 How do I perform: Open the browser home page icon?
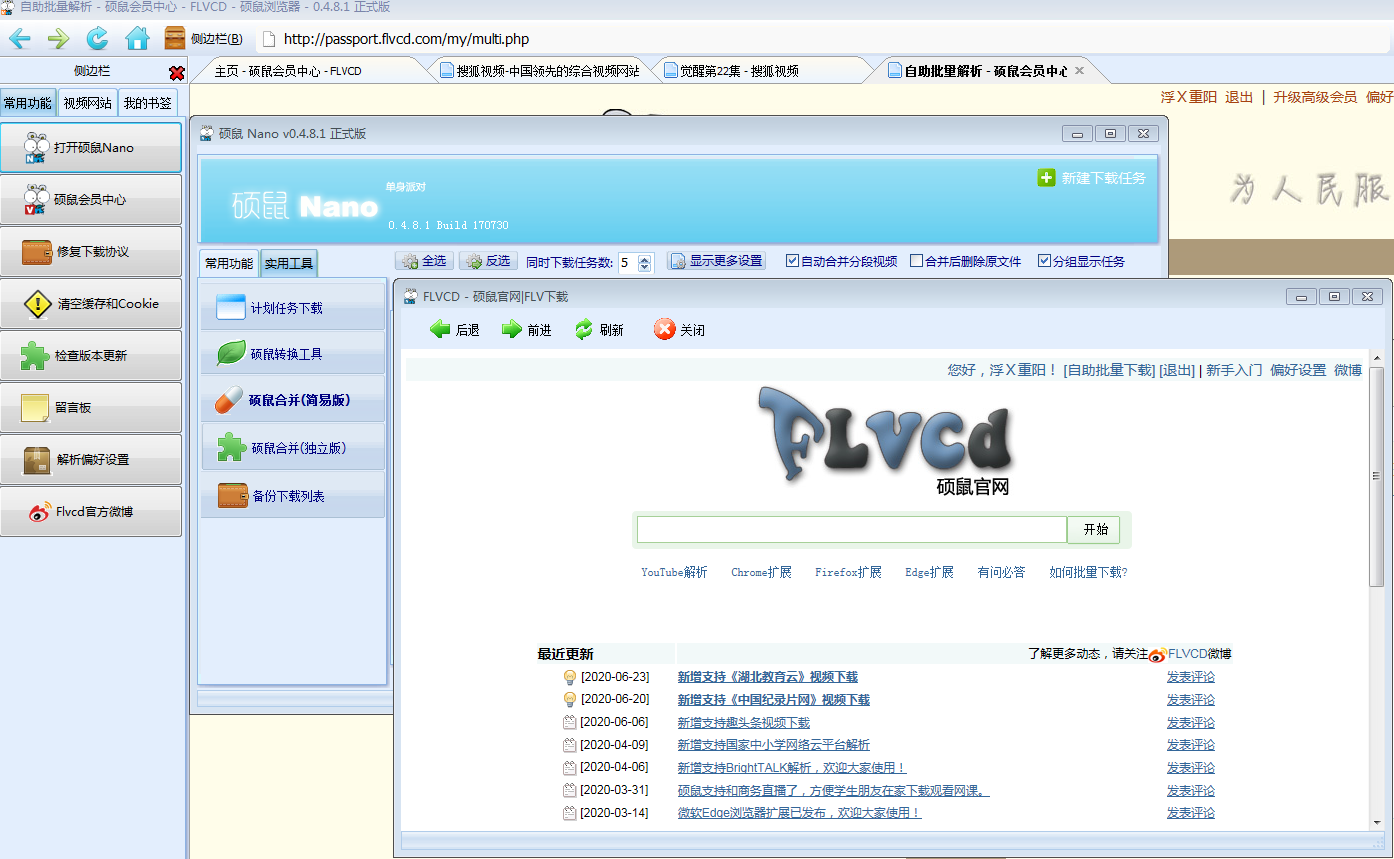click(137, 39)
